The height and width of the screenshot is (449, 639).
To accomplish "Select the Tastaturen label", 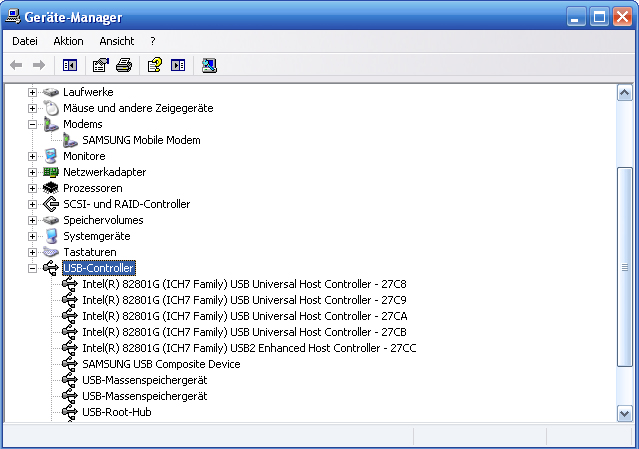I will point(90,252).
